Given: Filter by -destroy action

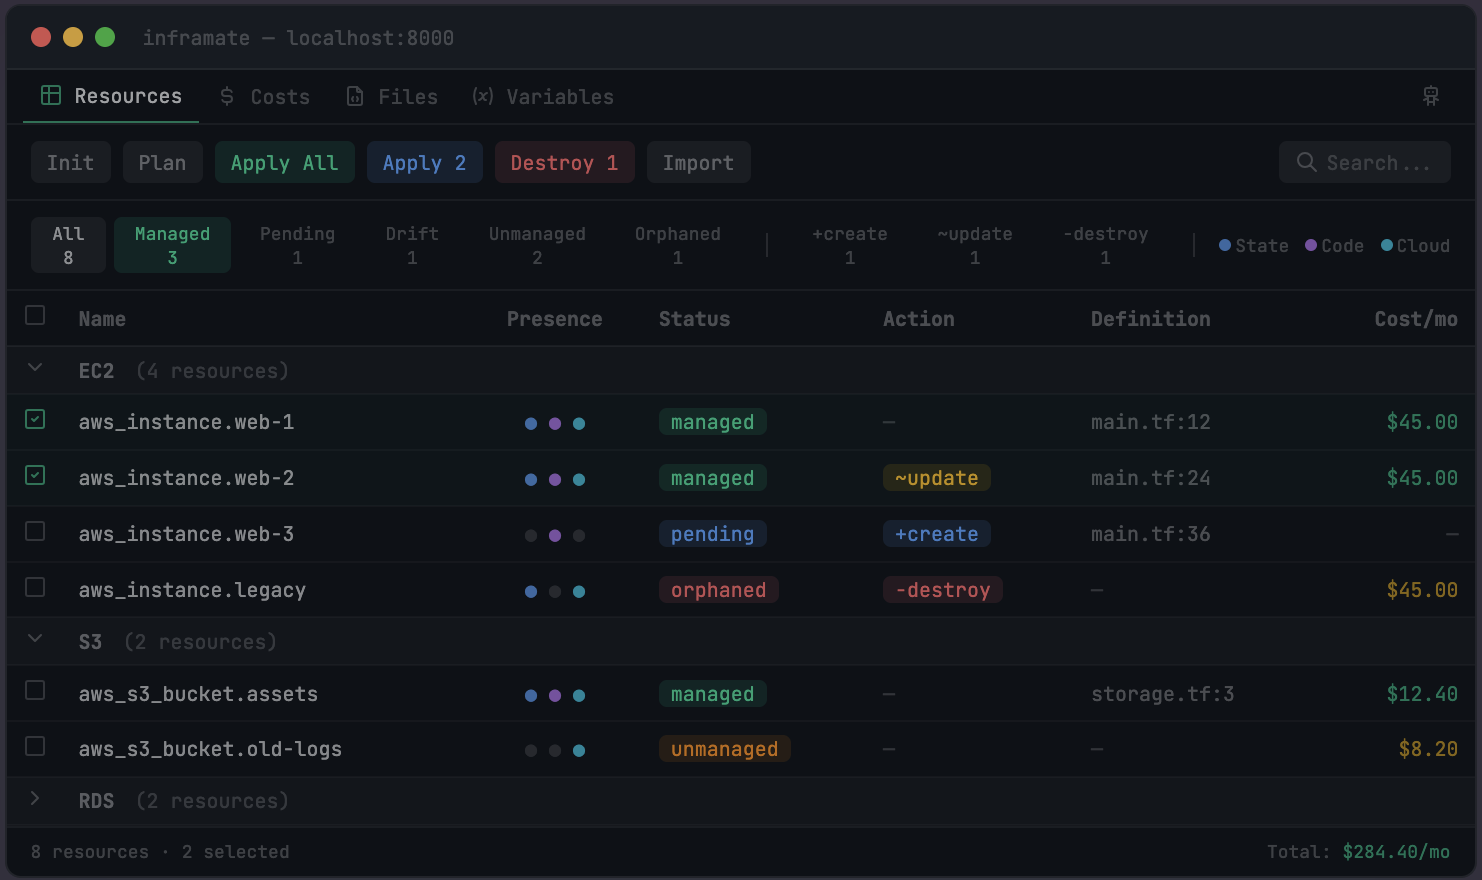Looking at the screenshot, I should coord(1105,245).
